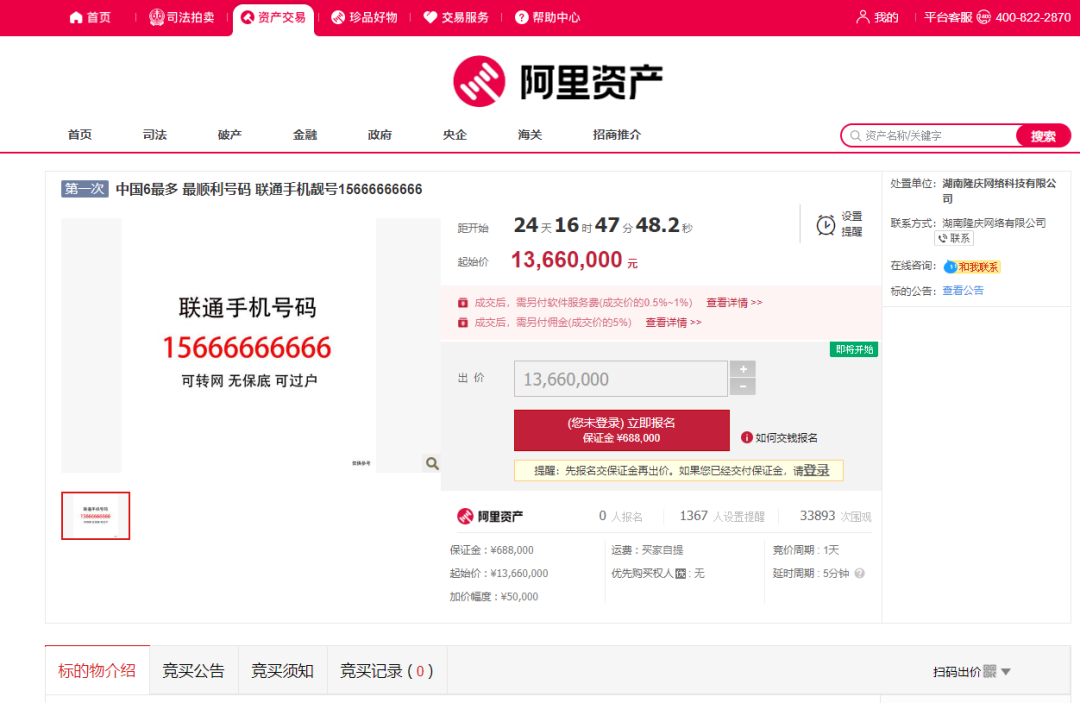Open 我的 account menu
The height and width of the screenshot is (703, 1080).
[x=878, y=17]
